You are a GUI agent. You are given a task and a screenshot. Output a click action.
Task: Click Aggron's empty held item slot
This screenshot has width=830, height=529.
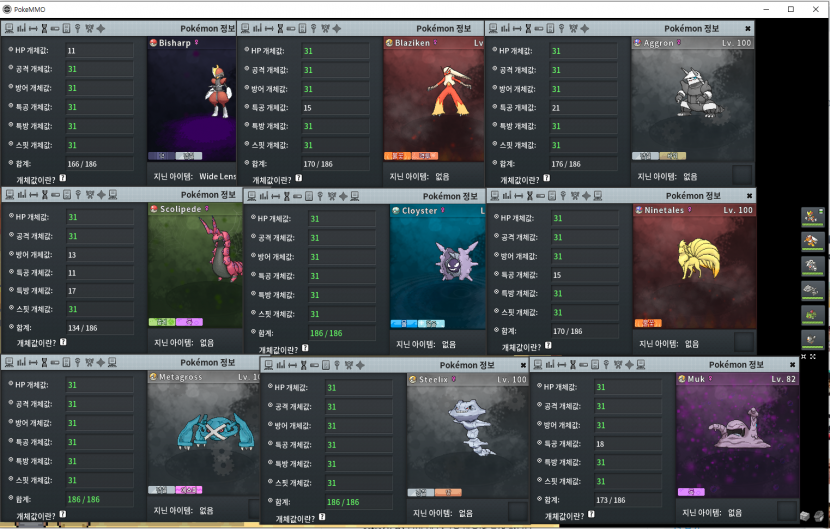(741, 175)
